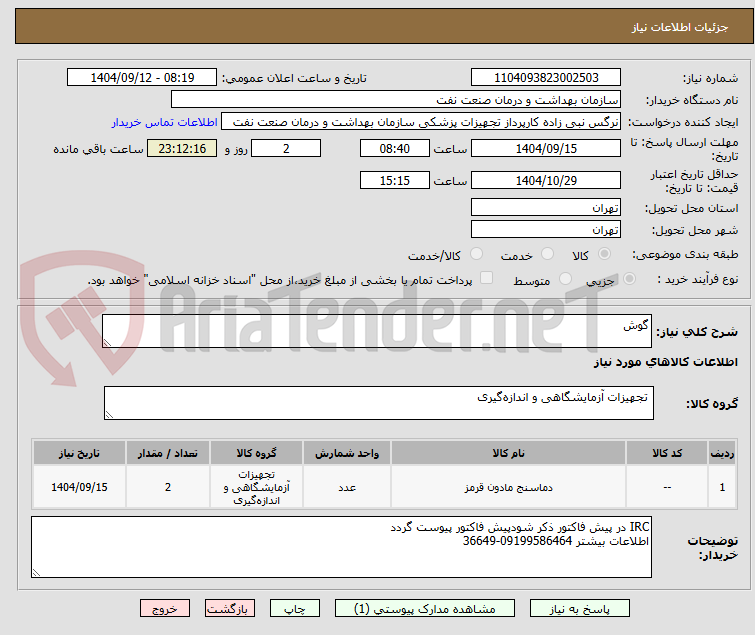Click the countdown timer 23:12:16 field
The height and width of the screenshot is (635, 755).
pyautogui.click(x=182, y=149)
